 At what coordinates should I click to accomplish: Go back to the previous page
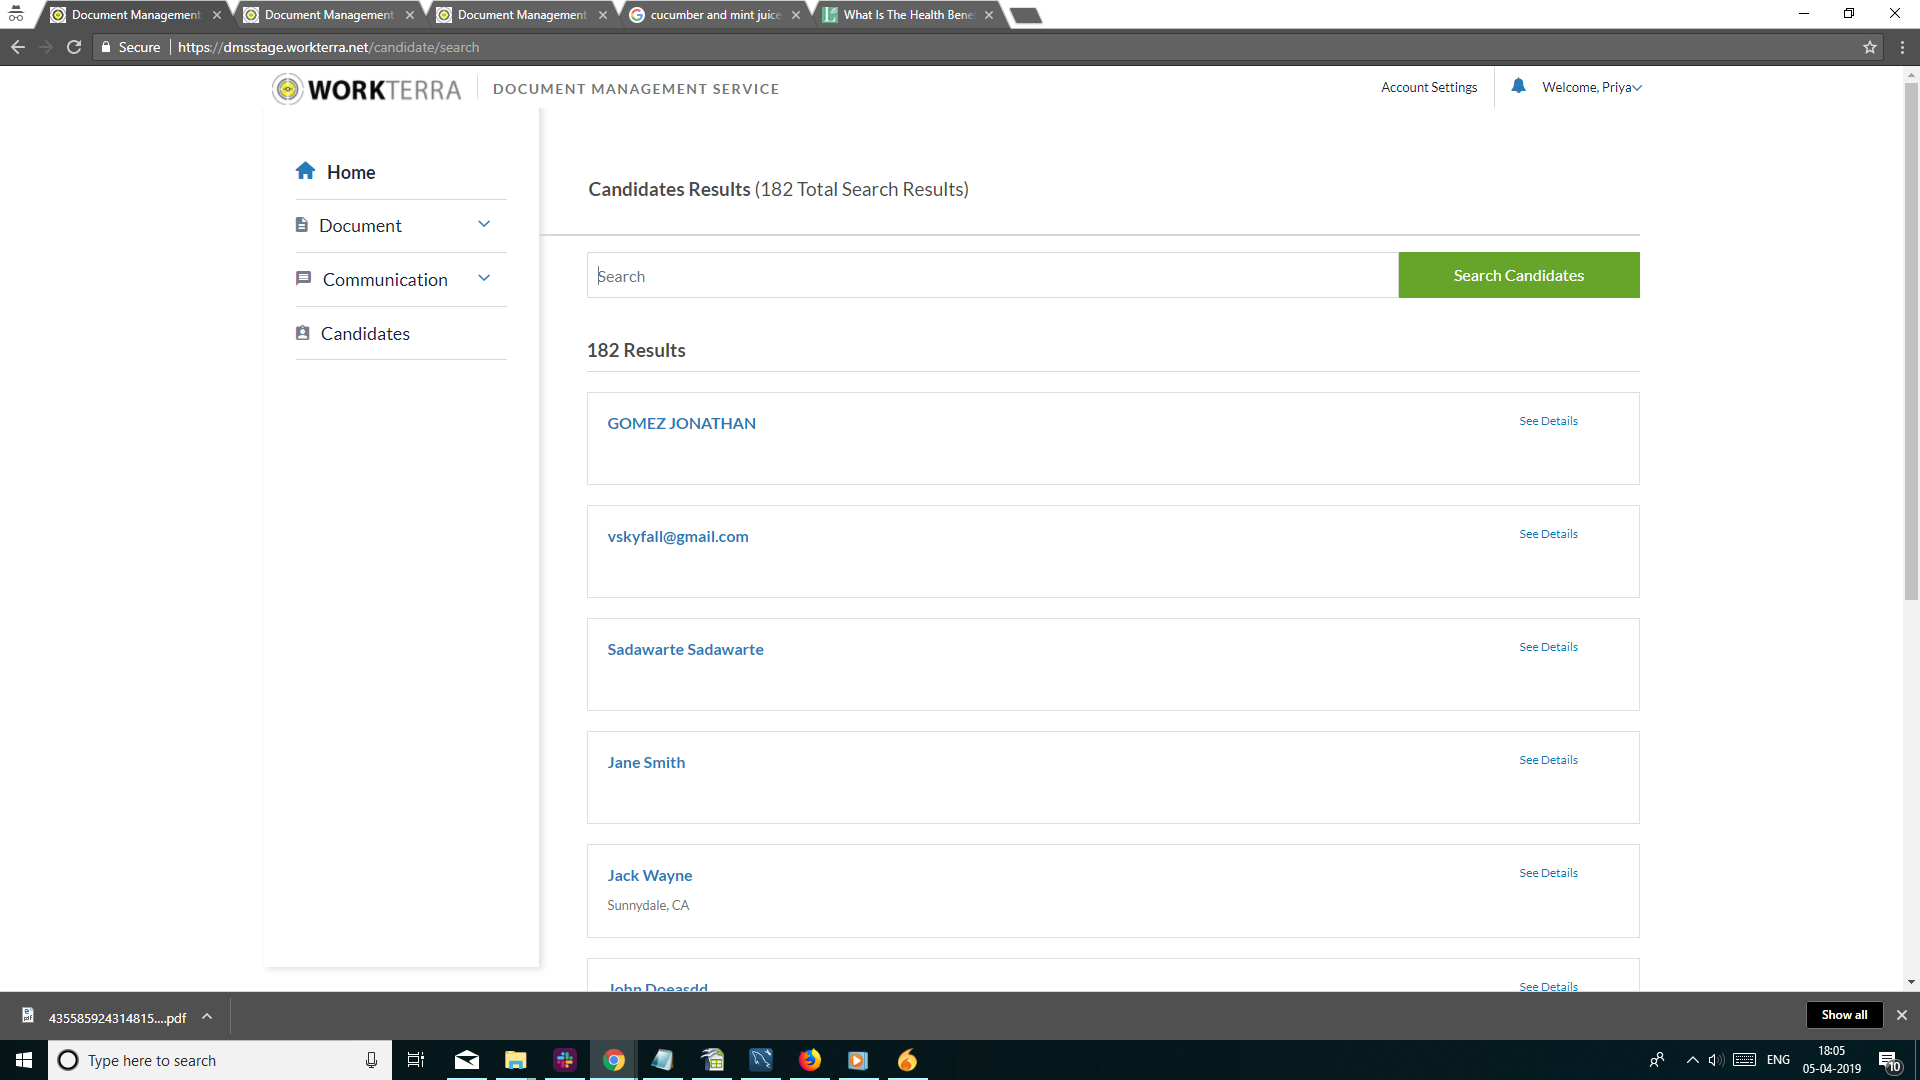tap(18, 47)
